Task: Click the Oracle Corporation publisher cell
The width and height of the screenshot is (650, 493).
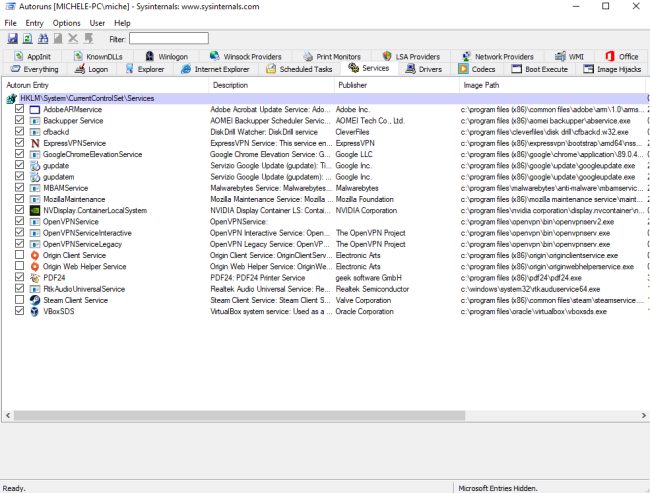Action: 364,311
